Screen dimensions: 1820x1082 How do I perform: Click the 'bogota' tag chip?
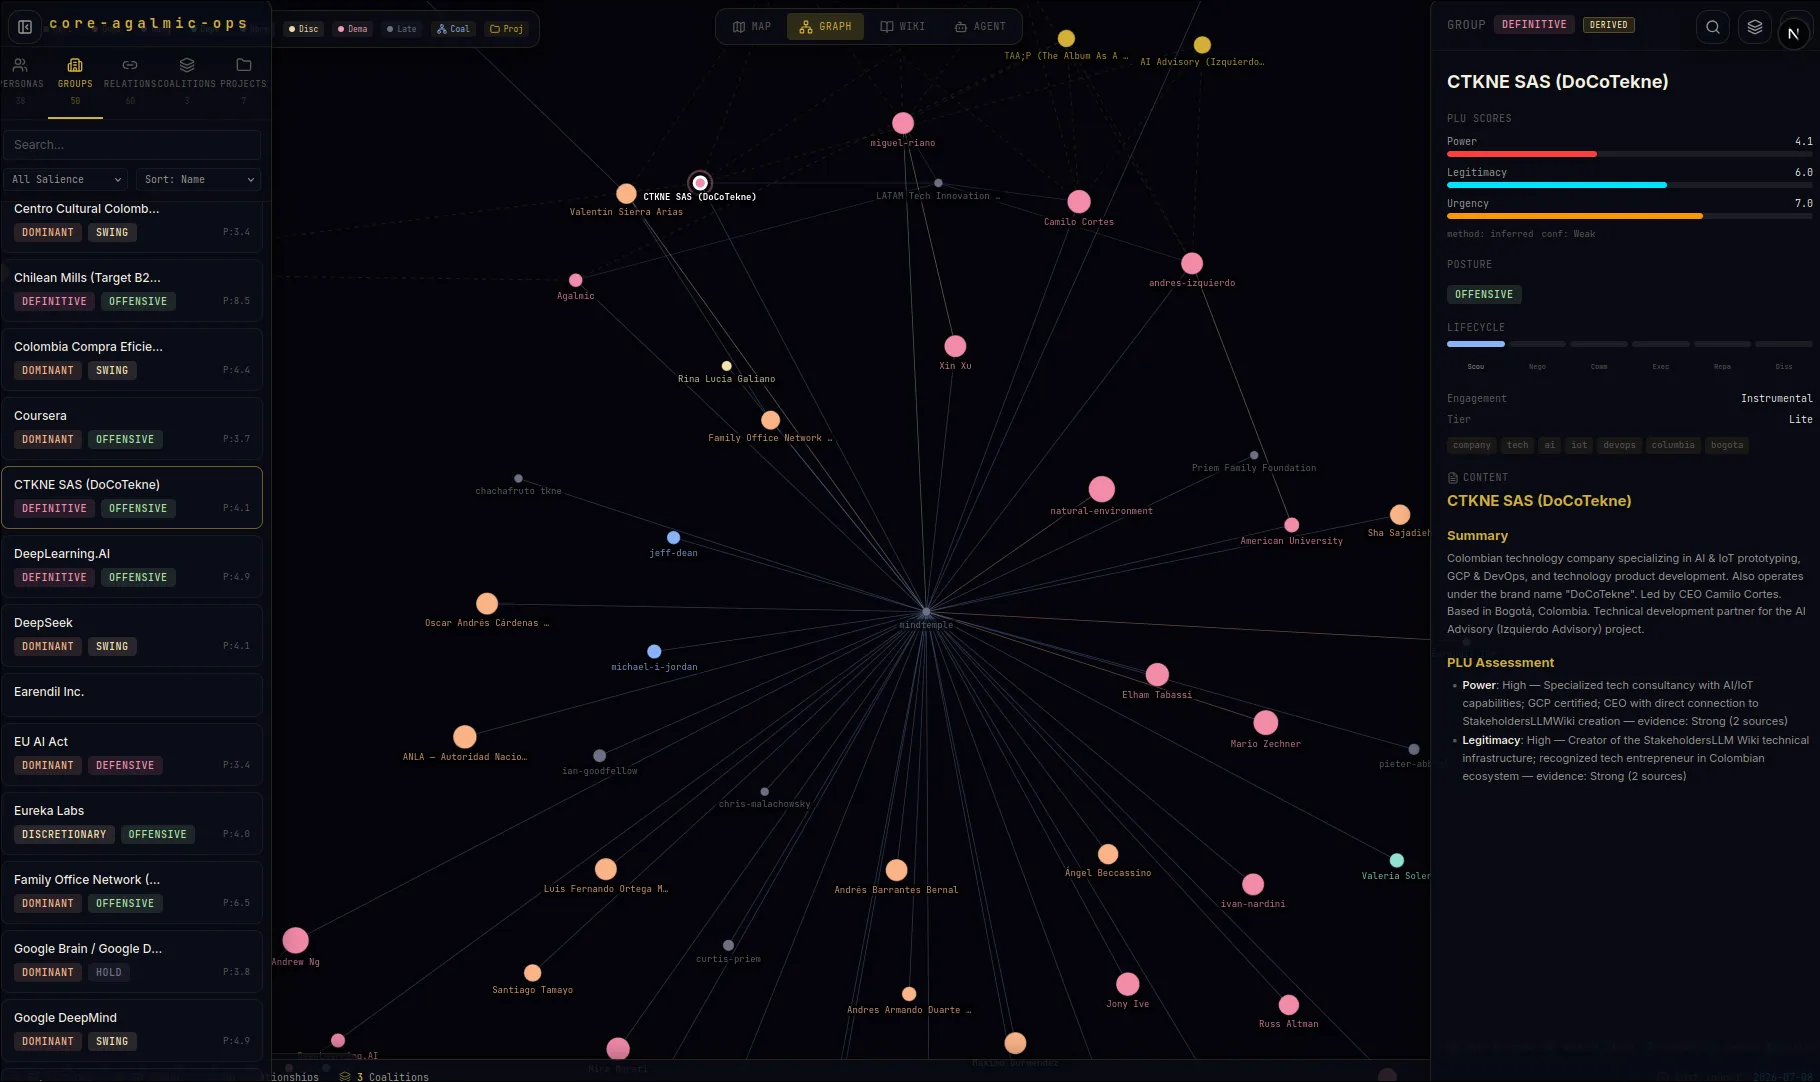pos(1726,445)
